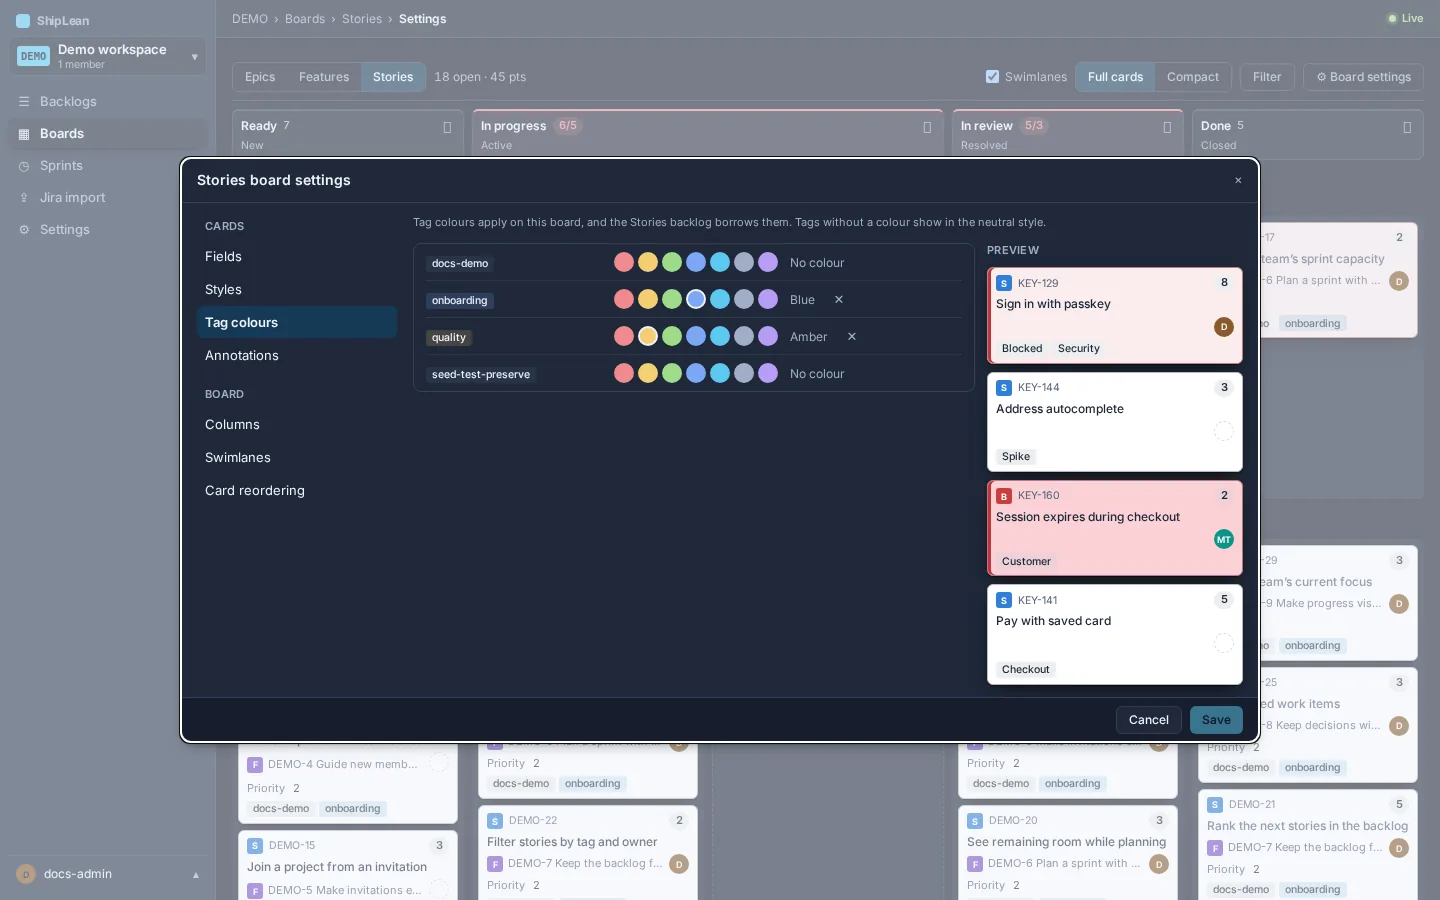Screen dimensions: 1440x900
Task: Click the Save button
Action: click(x=1216, y=720)
